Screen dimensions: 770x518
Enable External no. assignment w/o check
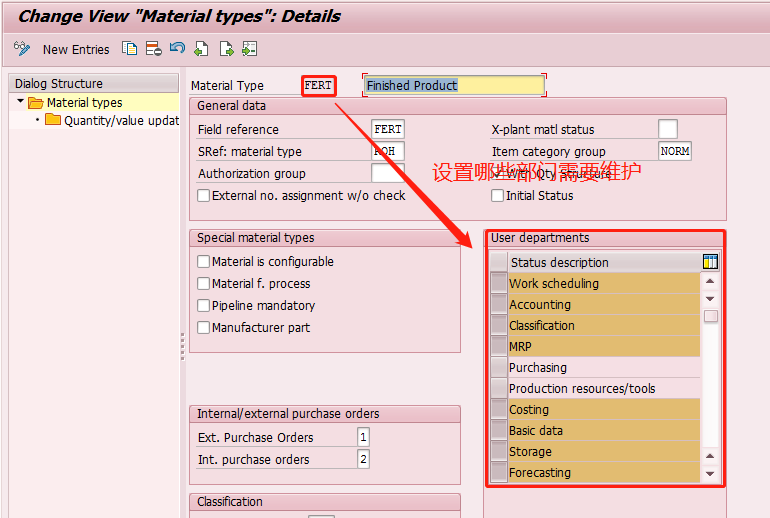(203, 195)
